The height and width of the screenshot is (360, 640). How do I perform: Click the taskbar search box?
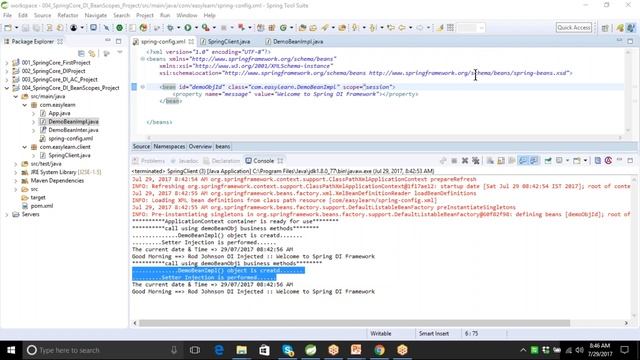tap(102, 350)
